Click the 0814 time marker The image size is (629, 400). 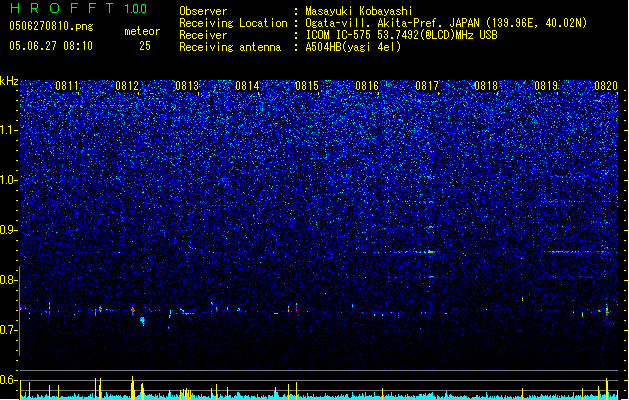(247, 86)
